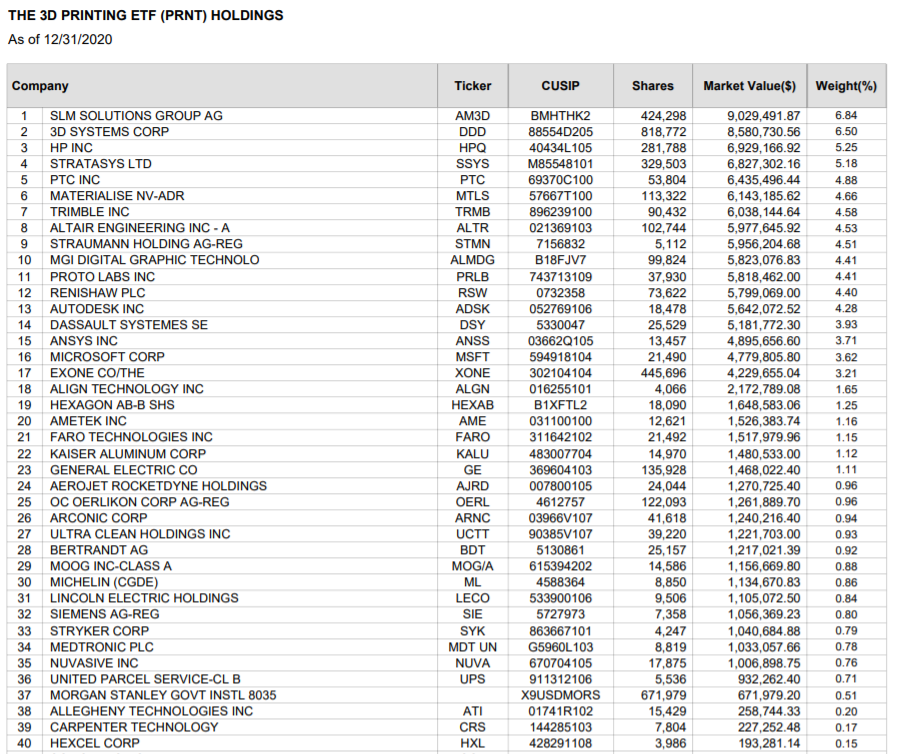Click the HP INC company cell
The height and width of the screenshot is (754, 904).
click(71, 148)
